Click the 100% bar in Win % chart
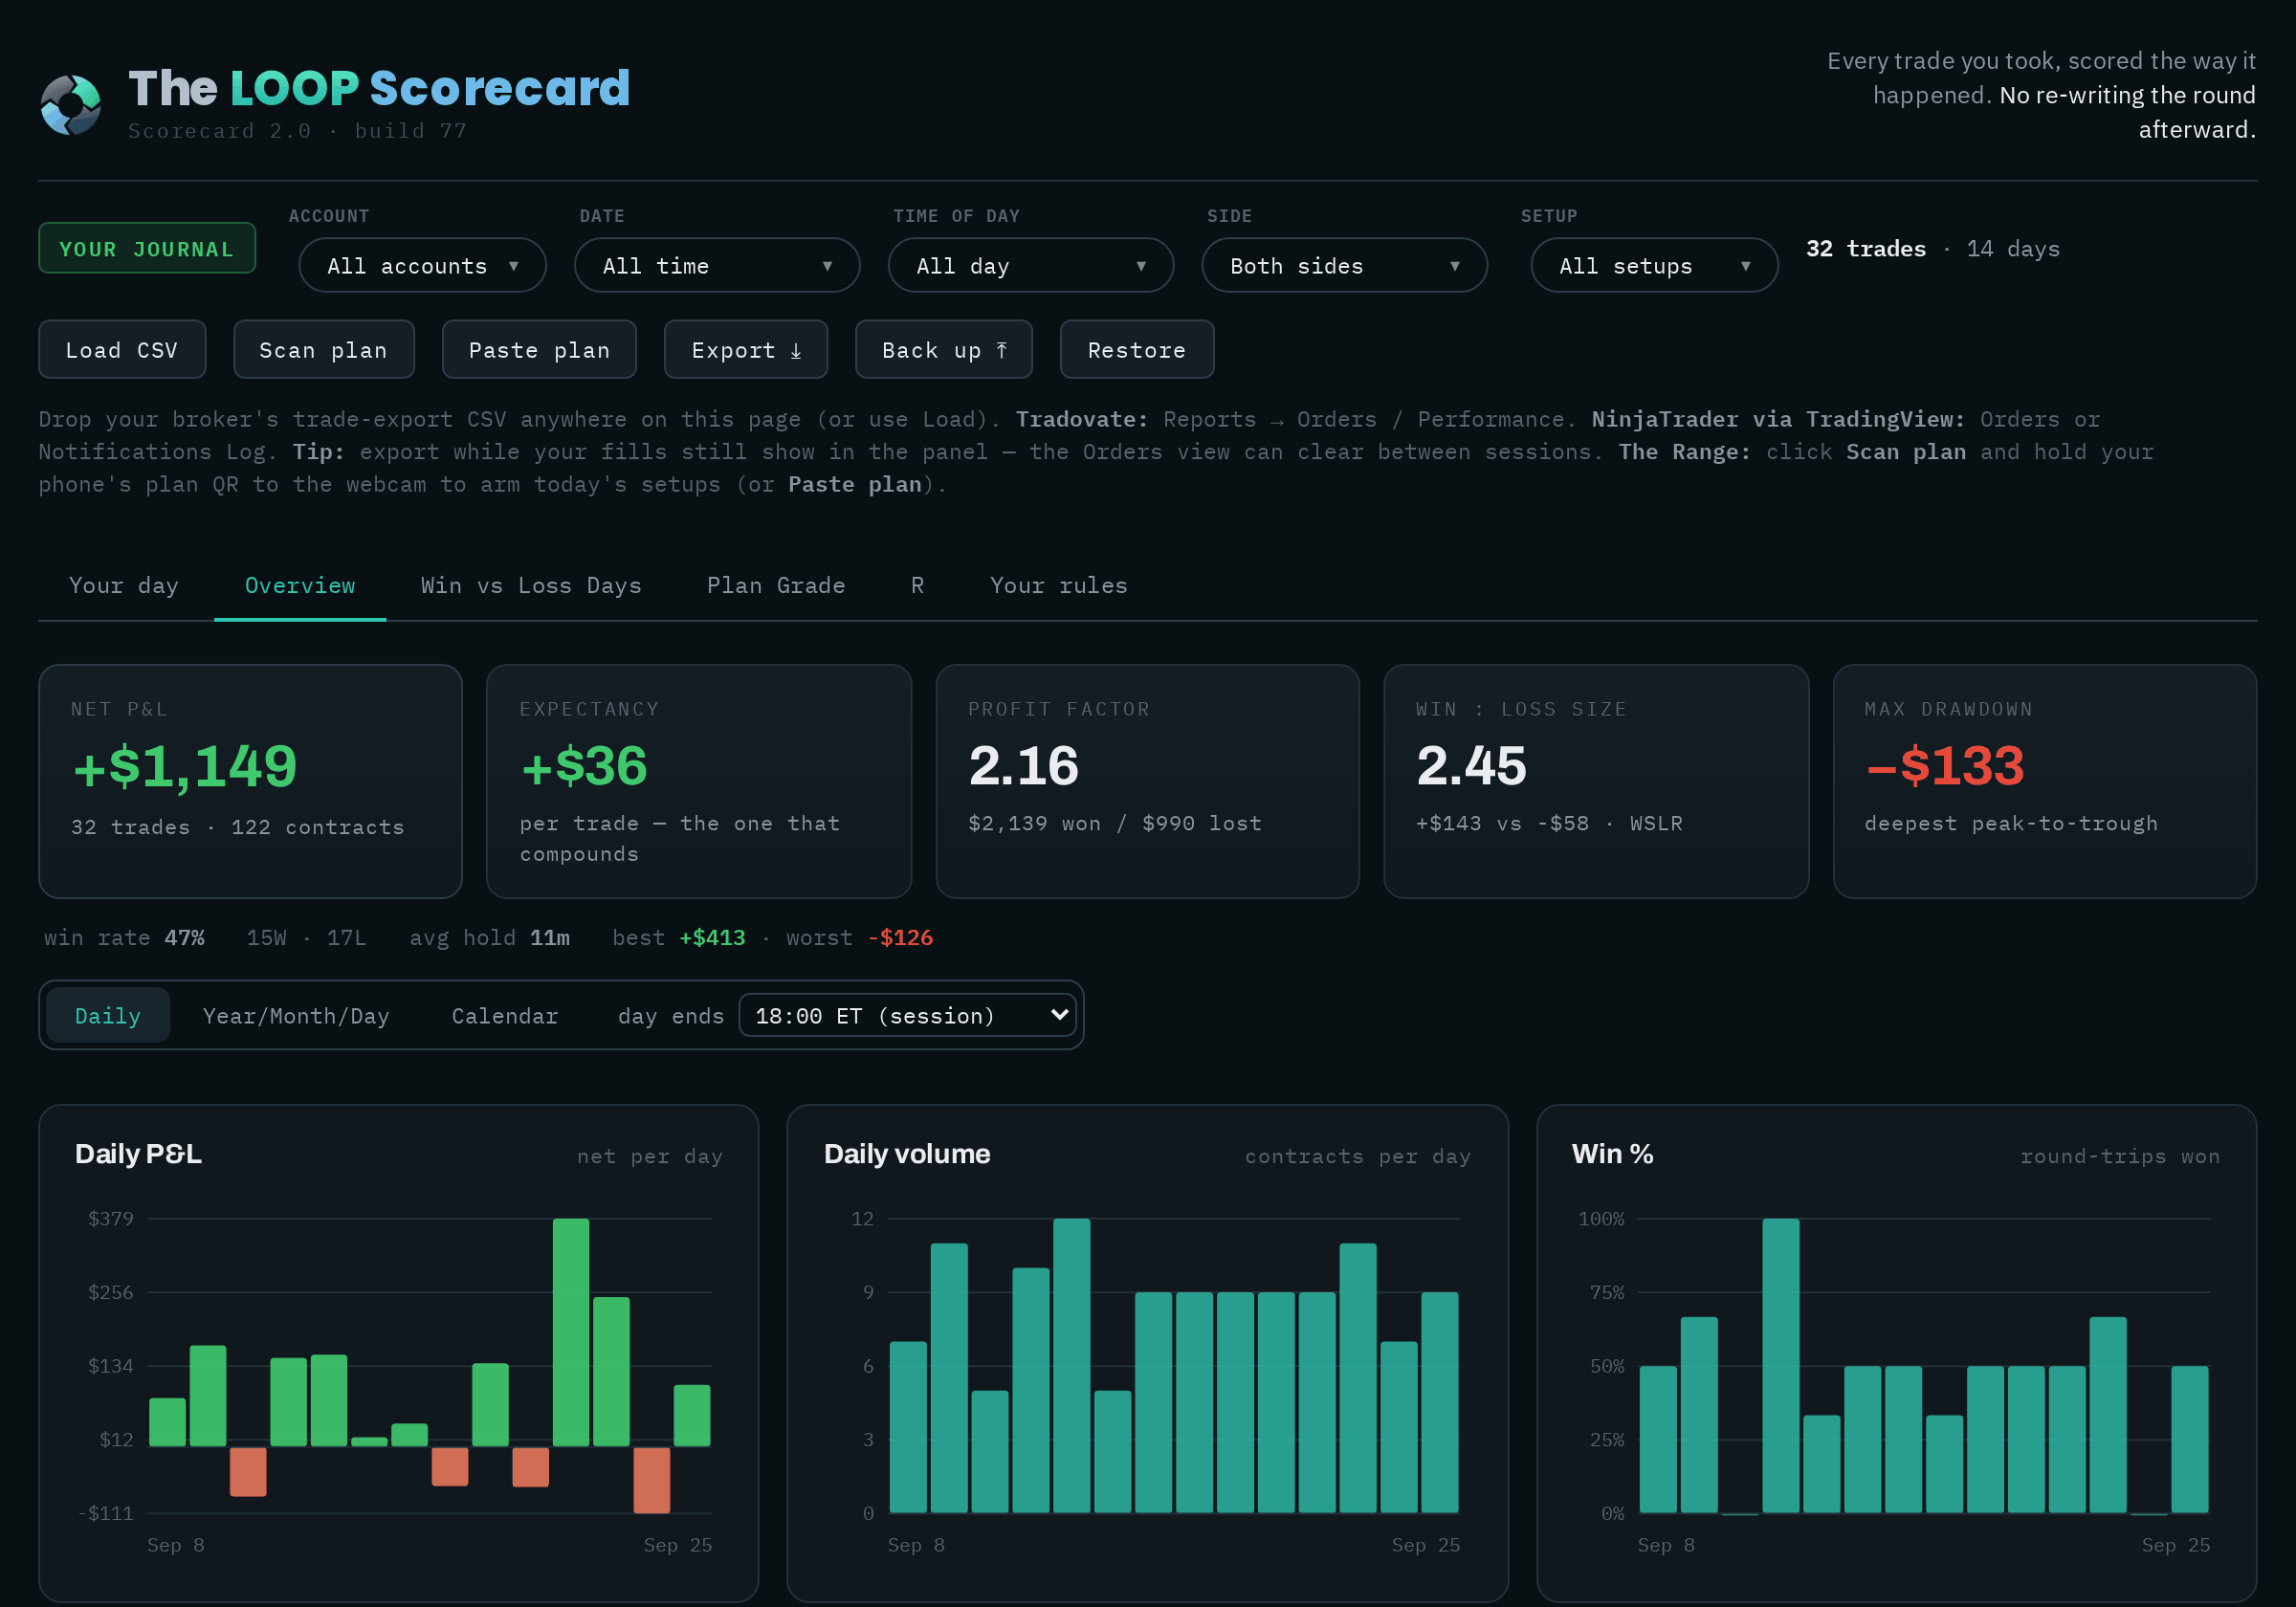The height and width of the screenshot is (1607, 2296). (1781, 1365)
